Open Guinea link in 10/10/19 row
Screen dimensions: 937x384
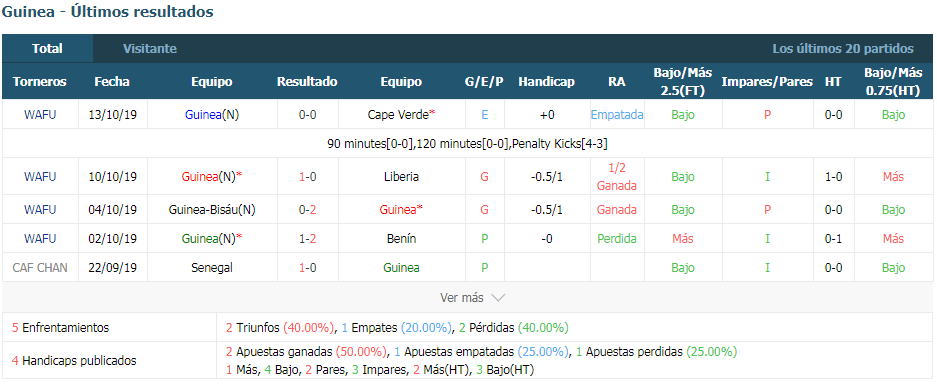pos(201,177)
